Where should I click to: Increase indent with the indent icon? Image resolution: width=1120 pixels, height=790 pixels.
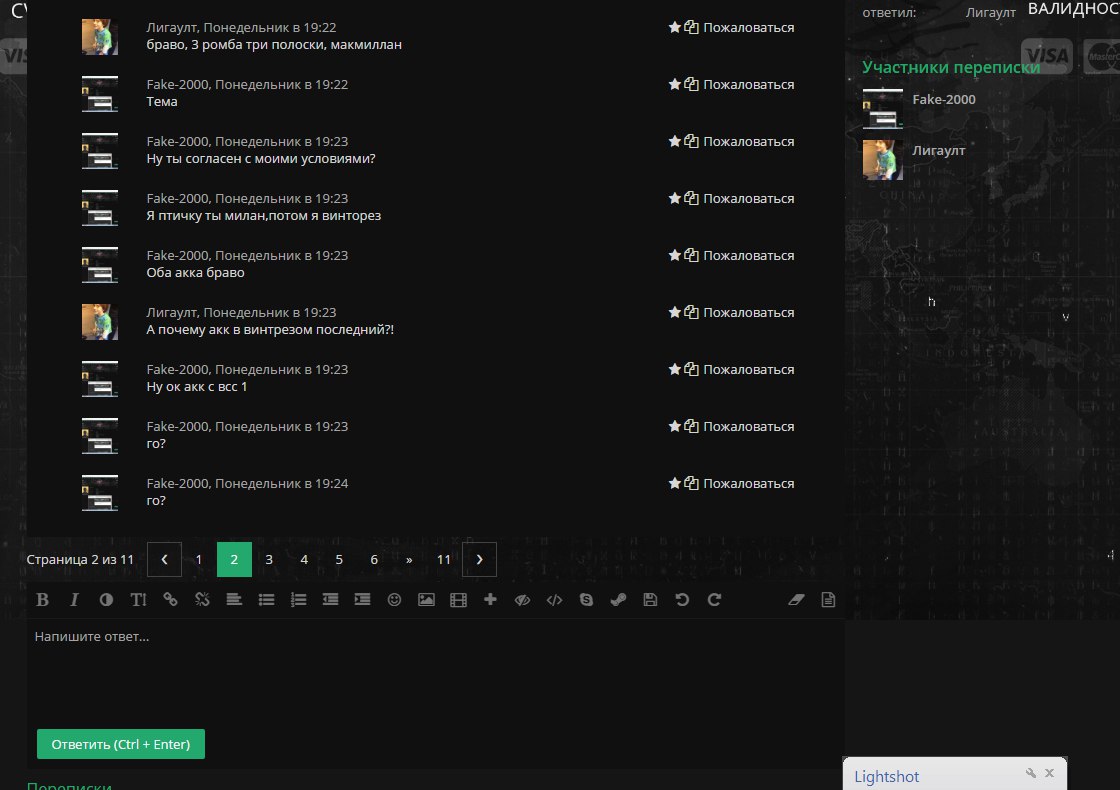(362, 600)
